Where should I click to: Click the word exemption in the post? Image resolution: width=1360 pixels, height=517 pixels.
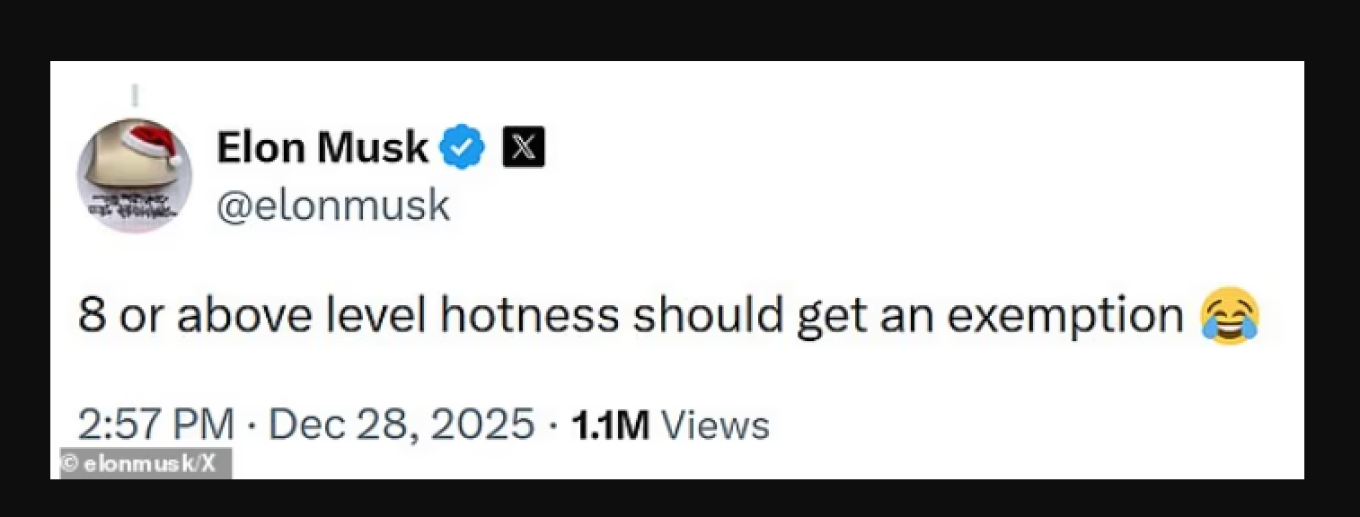[x=1065, y=316]
